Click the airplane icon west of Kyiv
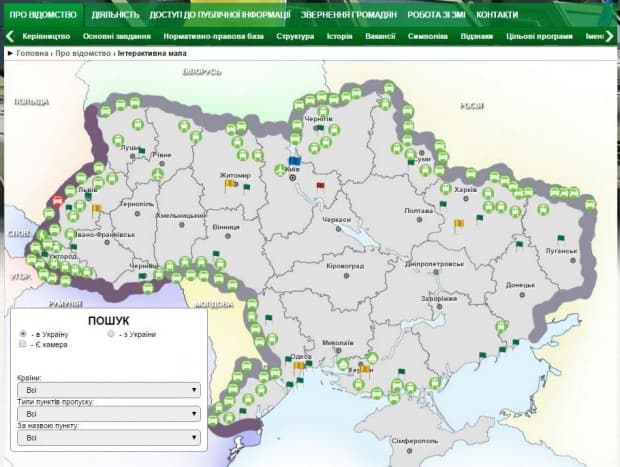620x467 pixels. [279, 169]
